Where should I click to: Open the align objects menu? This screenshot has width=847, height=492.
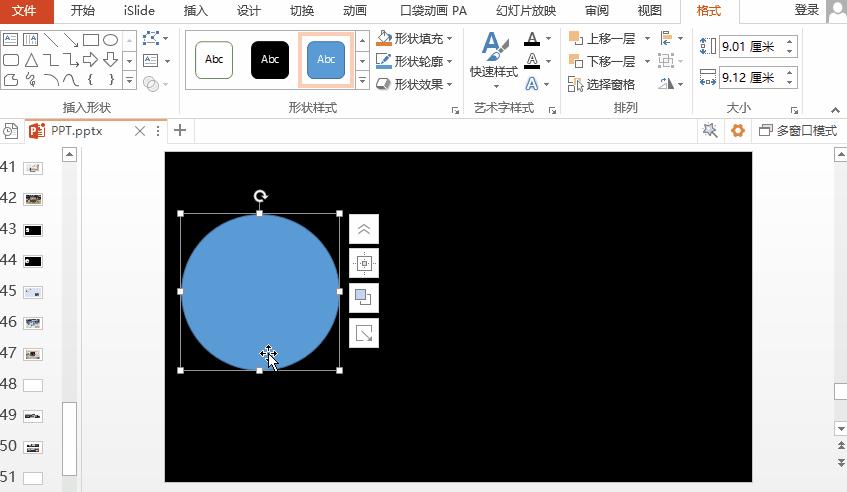click(x=671, y=38)
